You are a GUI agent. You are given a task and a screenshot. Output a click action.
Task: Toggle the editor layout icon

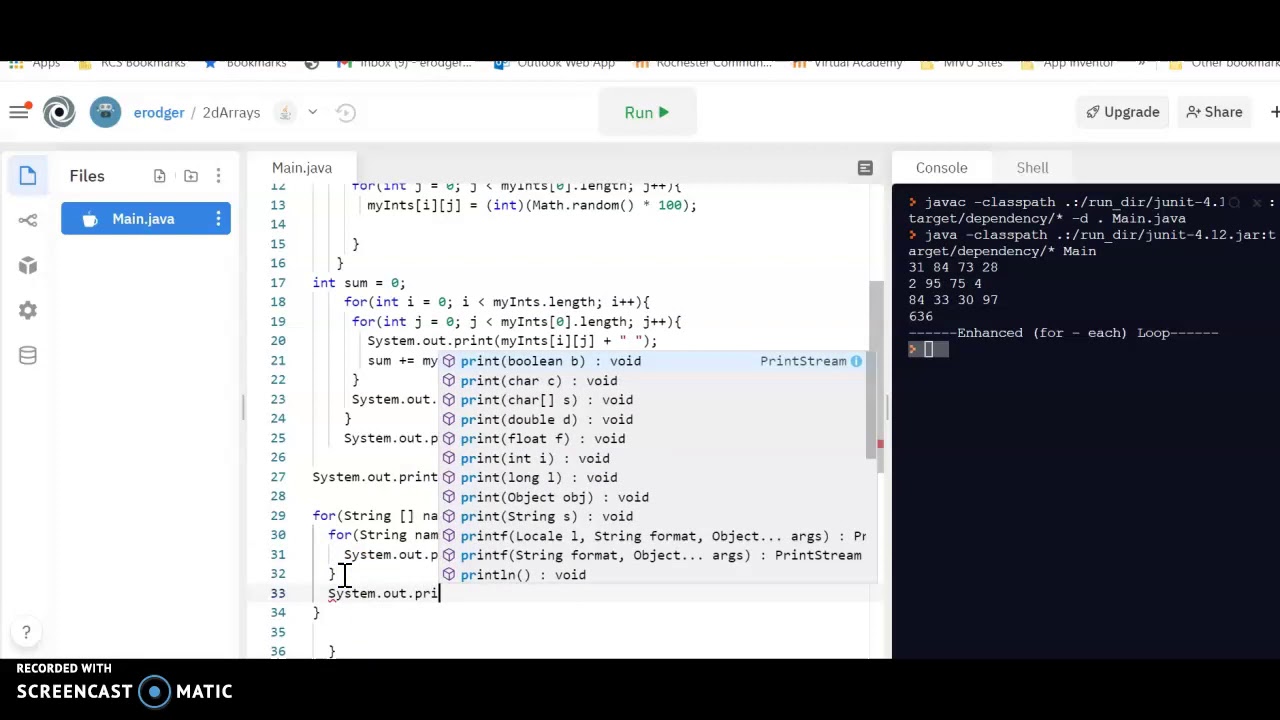[865, 168]
